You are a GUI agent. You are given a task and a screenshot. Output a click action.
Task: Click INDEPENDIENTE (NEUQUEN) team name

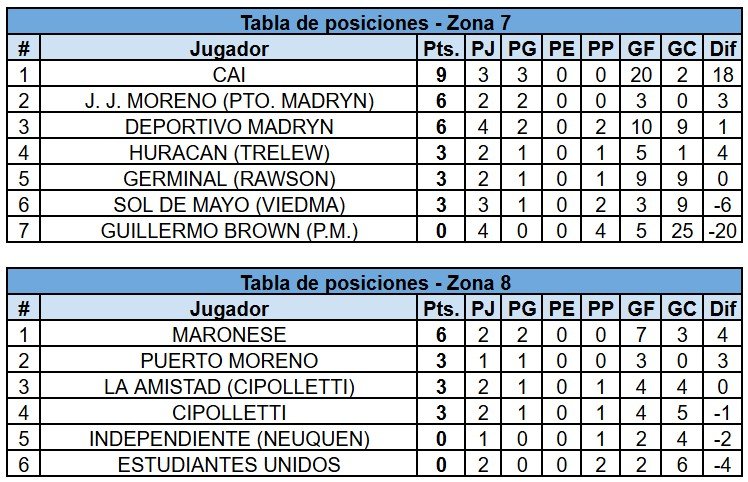229,438
